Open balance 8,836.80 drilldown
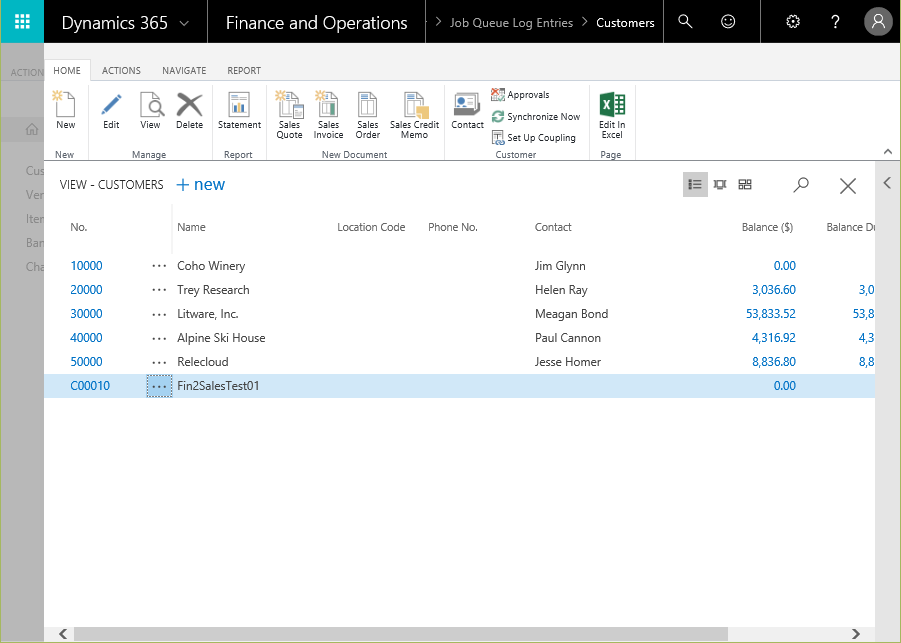 [x=774, y=362]
